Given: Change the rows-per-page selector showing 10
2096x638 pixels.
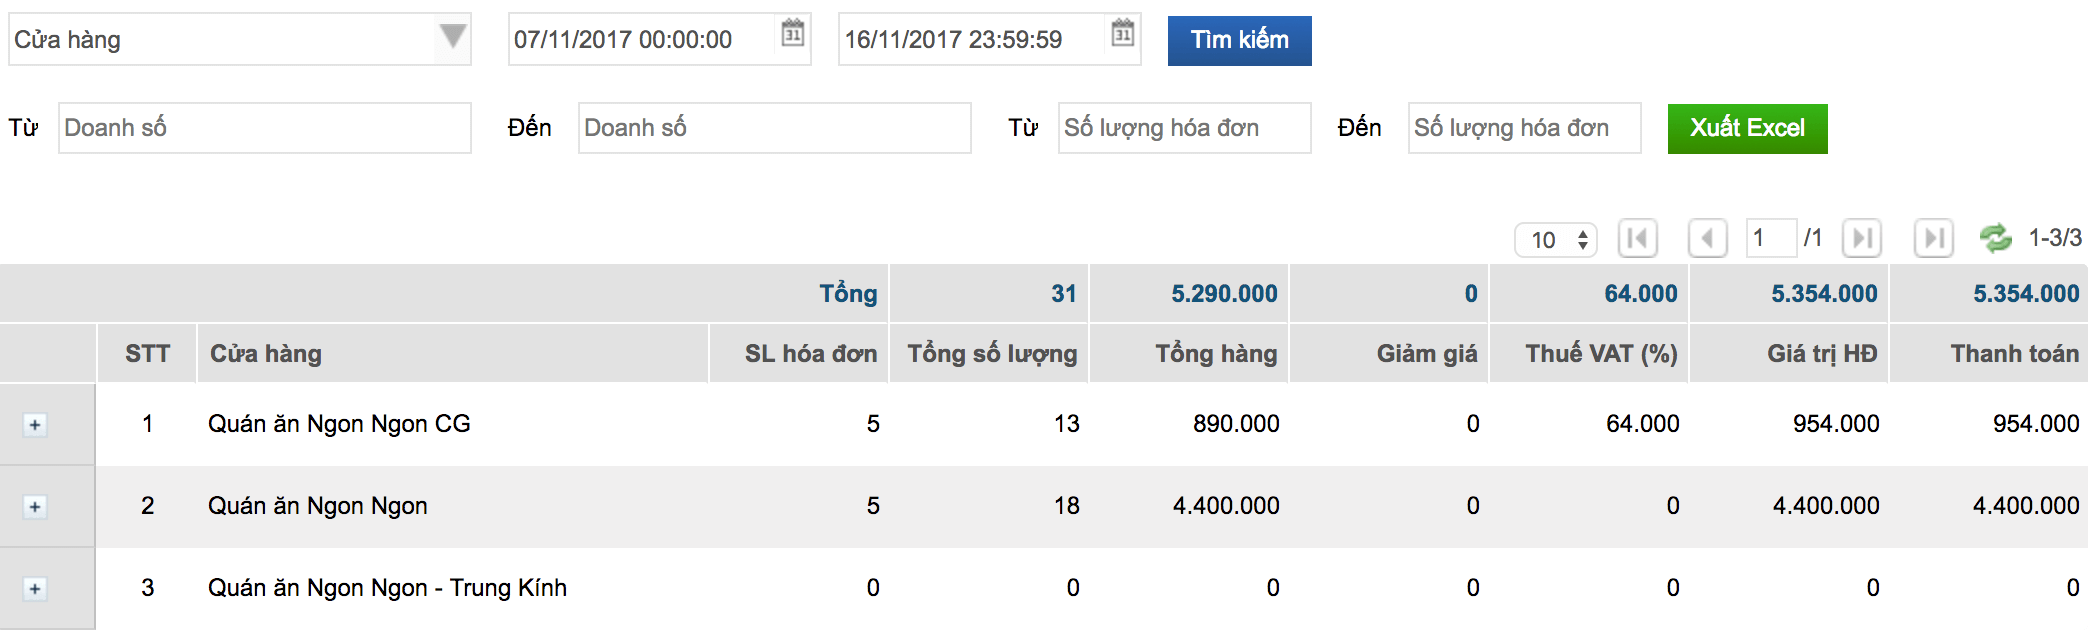Looking at the screenshot, I should pos(1556,240).
